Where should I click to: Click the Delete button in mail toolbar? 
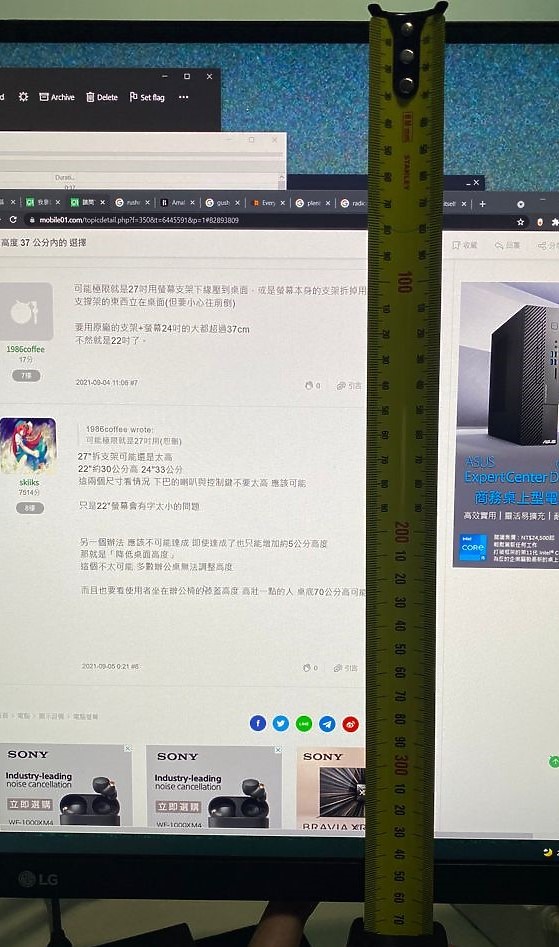[x=101, y=97]
